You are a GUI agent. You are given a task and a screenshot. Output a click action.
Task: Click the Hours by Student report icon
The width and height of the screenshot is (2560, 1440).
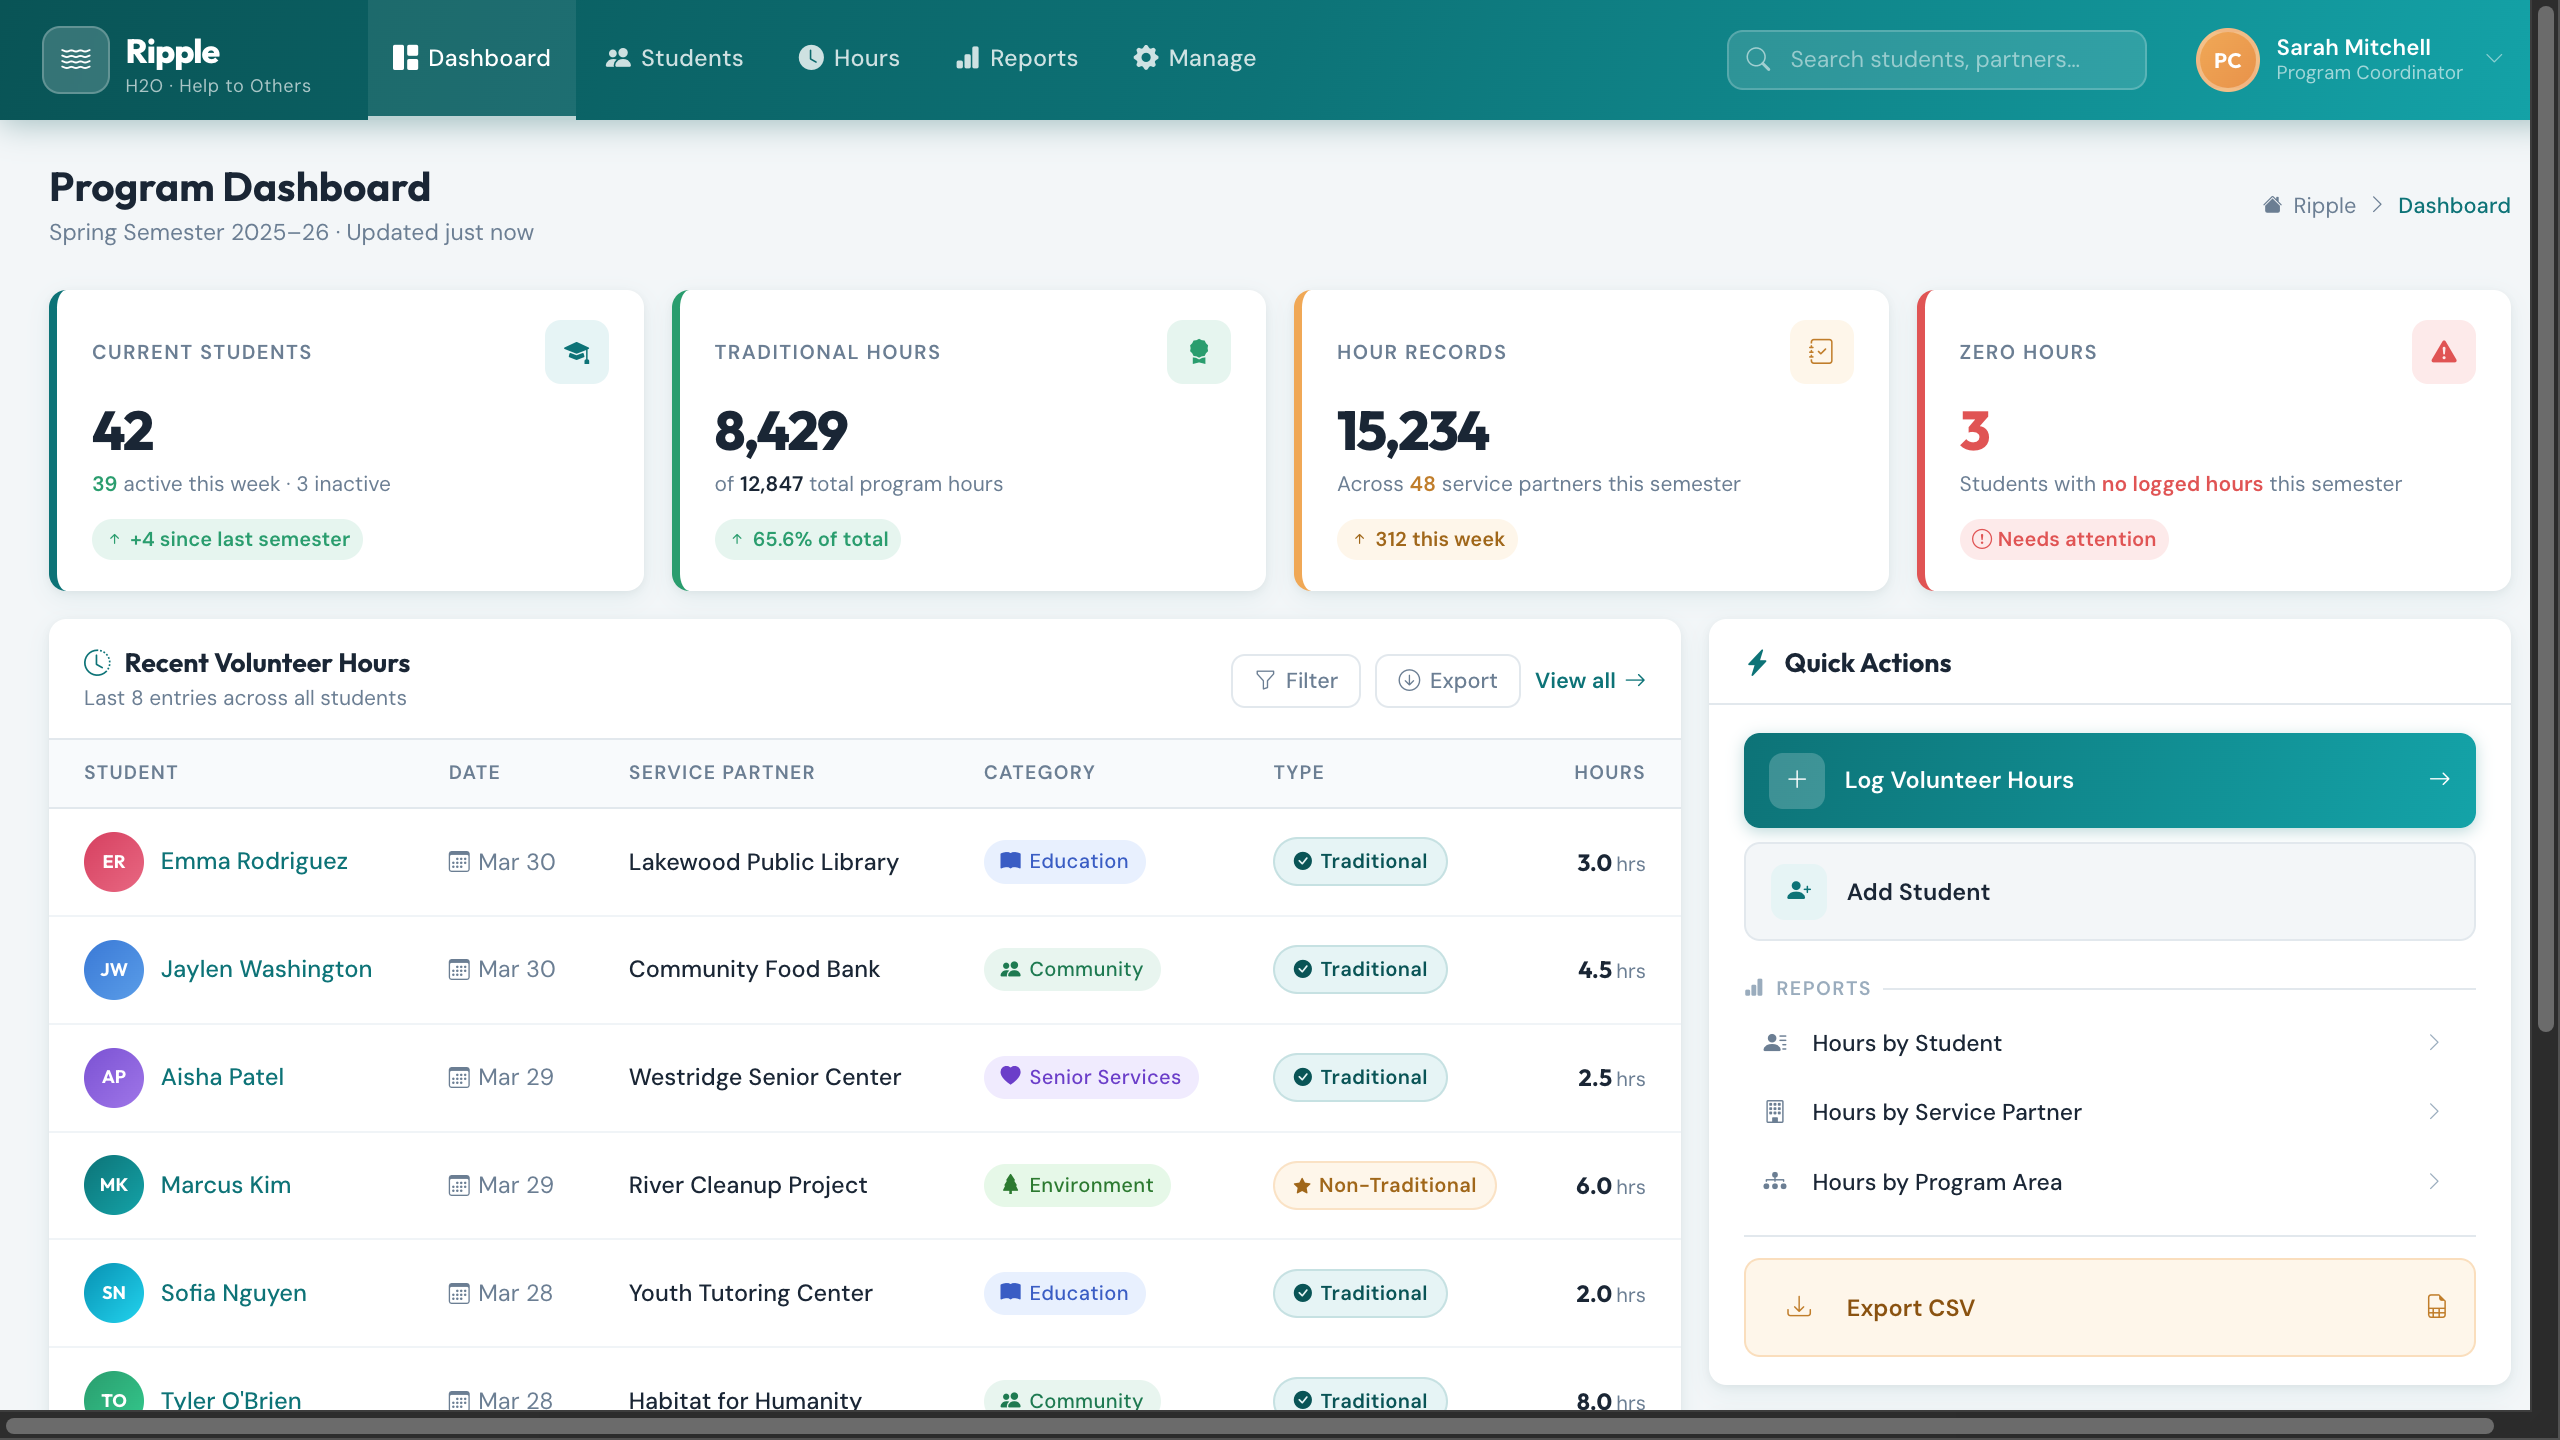[1774, 1042]
